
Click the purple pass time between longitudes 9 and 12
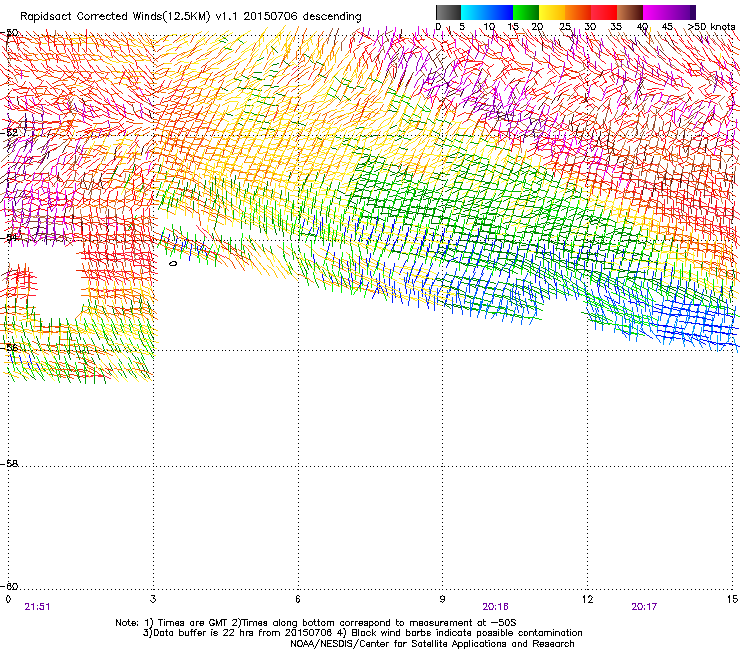(x=496, y=607)
